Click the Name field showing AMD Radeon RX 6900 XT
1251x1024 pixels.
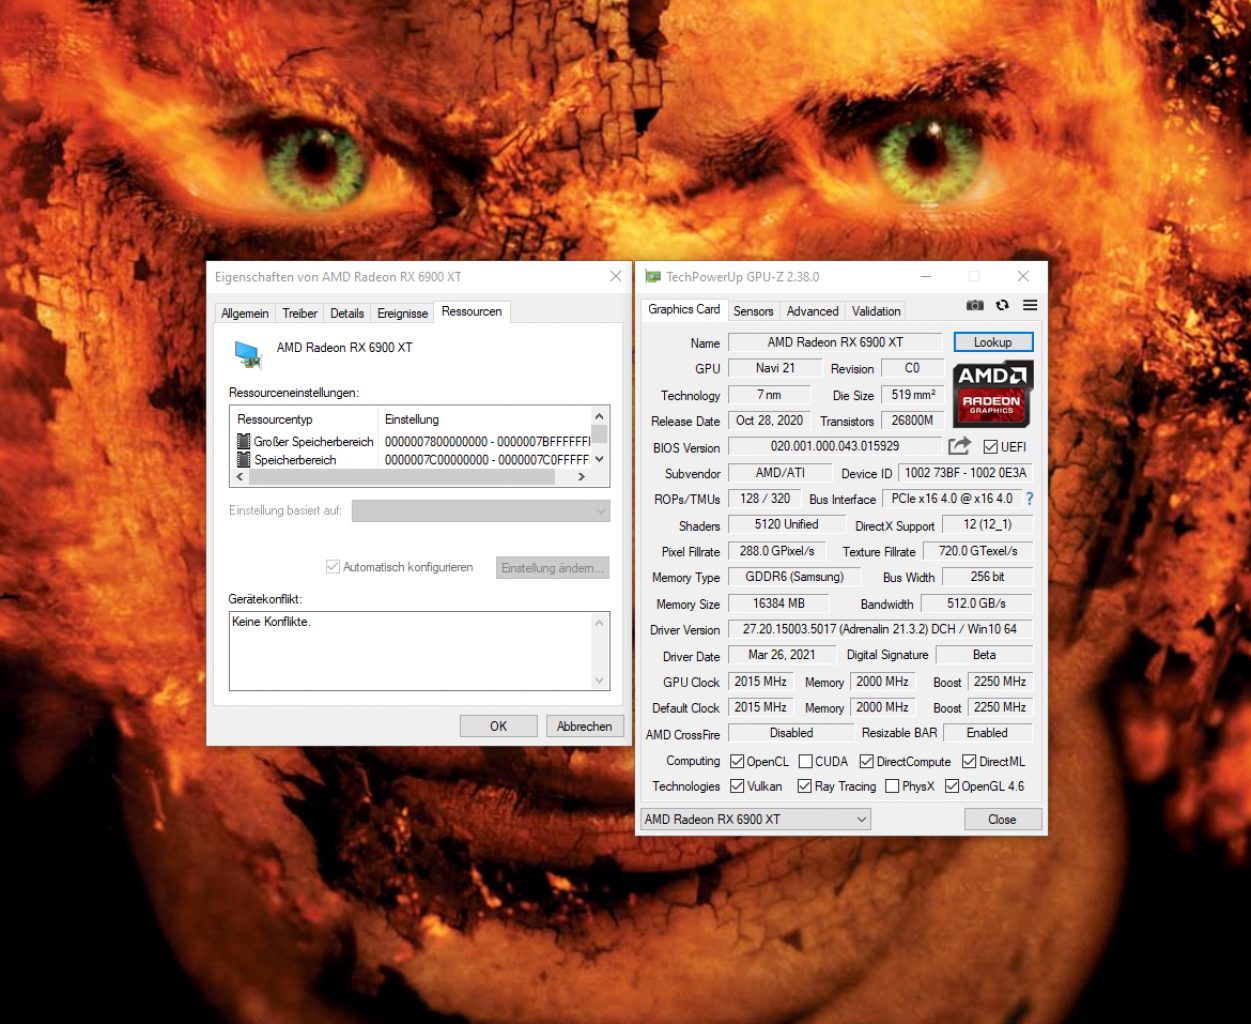tap(835, 342)
